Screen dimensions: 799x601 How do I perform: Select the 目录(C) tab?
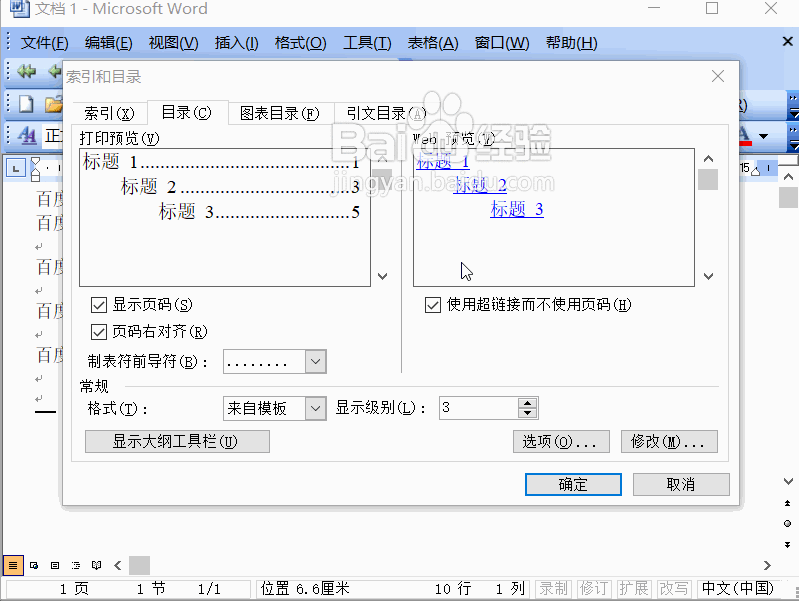point(186,112)
